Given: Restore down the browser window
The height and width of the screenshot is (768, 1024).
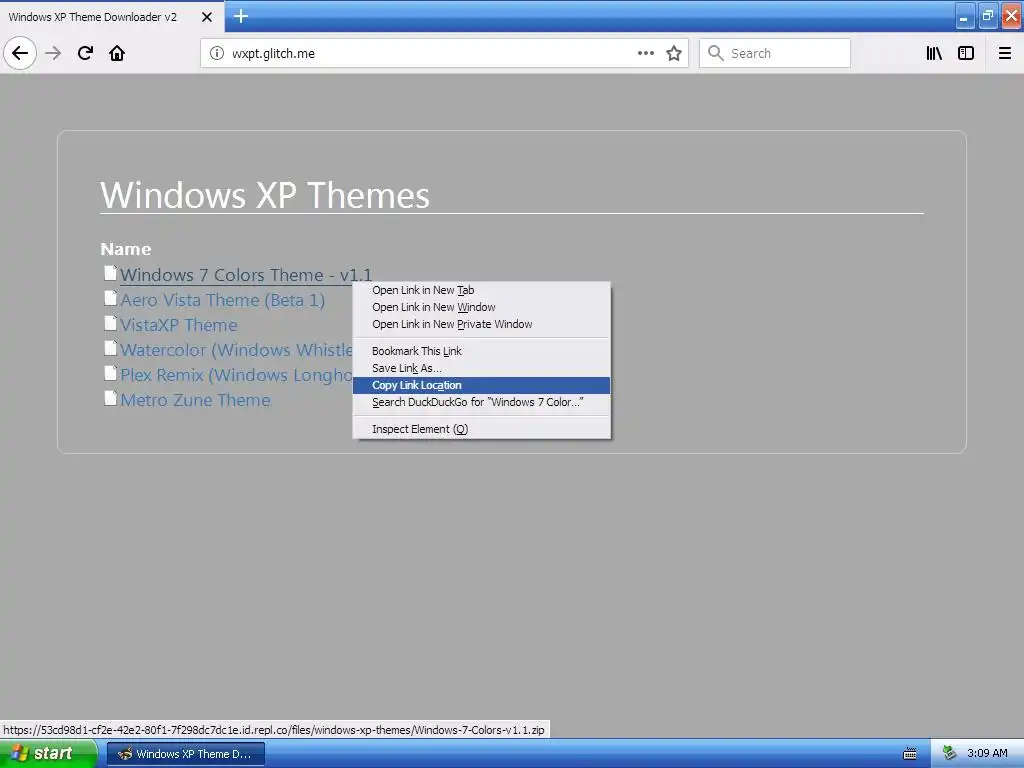Looking at the screenshot, I should pos(987,16).
